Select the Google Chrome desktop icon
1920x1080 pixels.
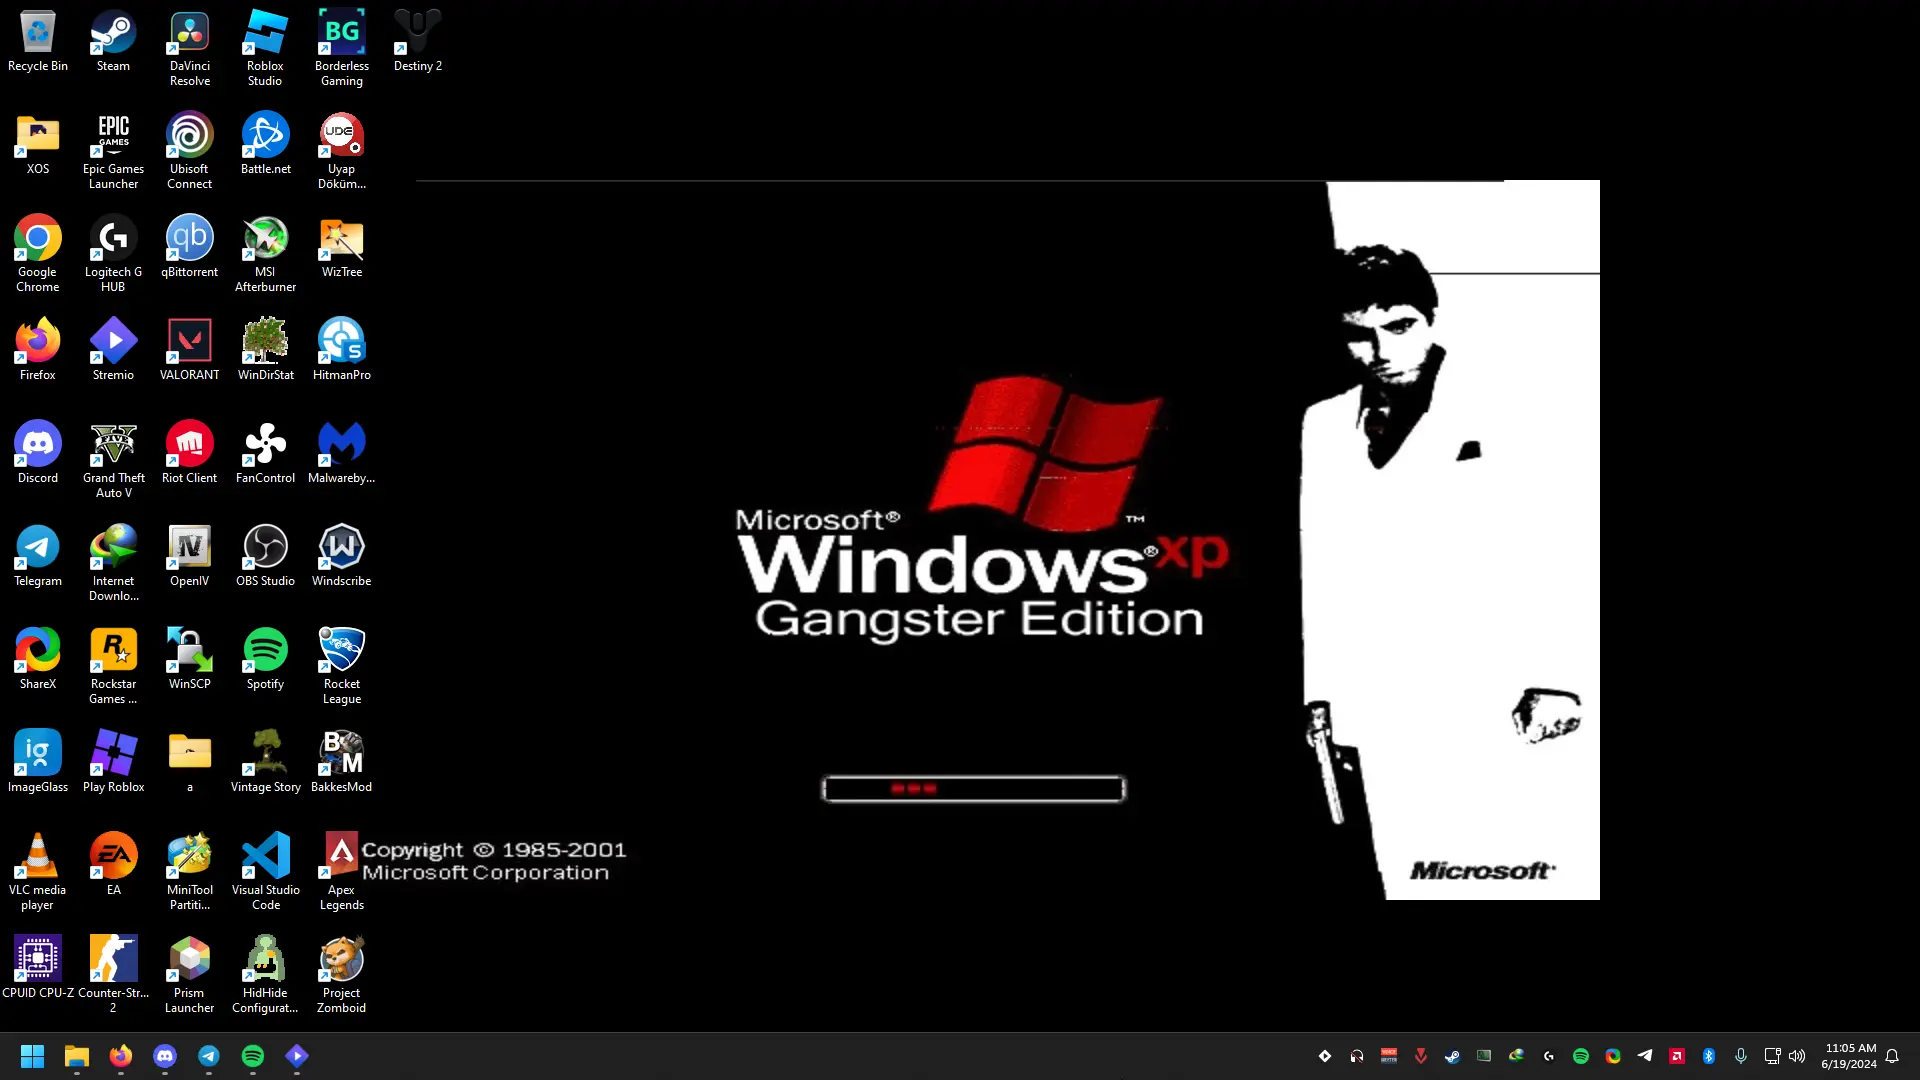(x=38, y=255)
